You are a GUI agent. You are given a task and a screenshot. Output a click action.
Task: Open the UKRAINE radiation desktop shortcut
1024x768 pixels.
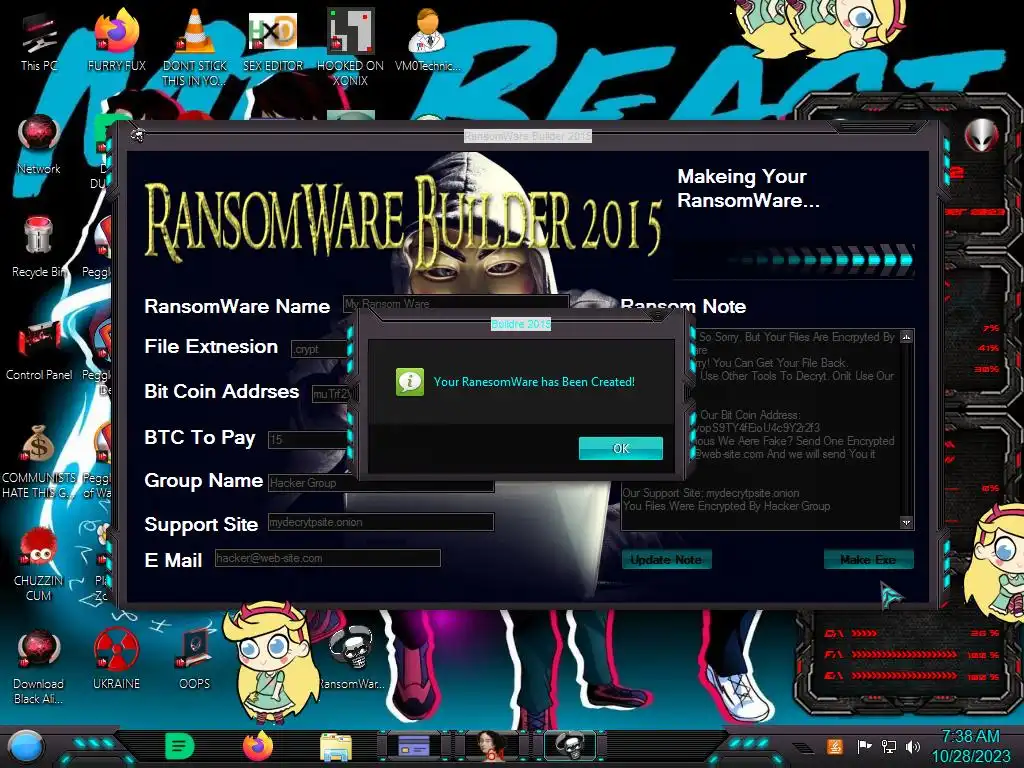[116, 660]
